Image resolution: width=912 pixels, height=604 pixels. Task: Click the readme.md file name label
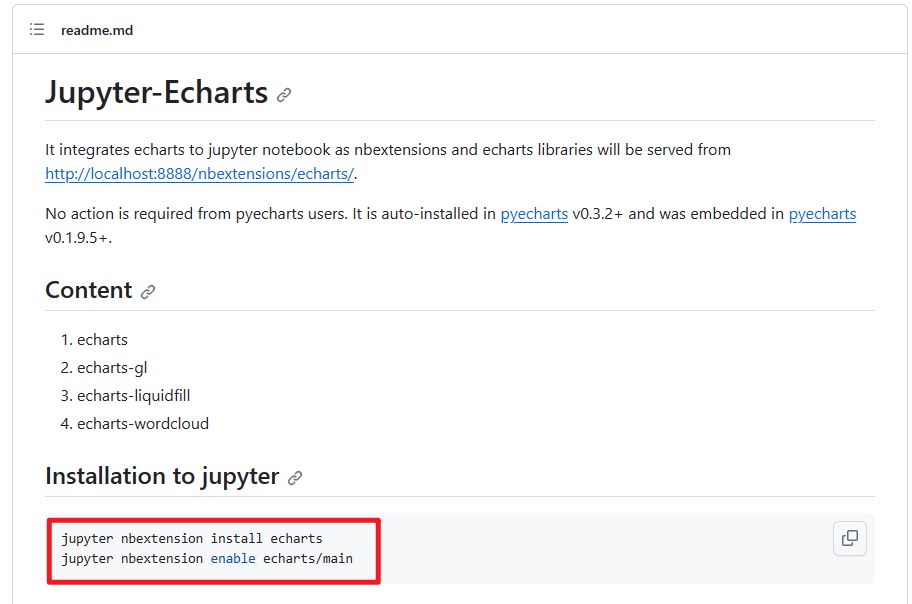pos(97,30)
